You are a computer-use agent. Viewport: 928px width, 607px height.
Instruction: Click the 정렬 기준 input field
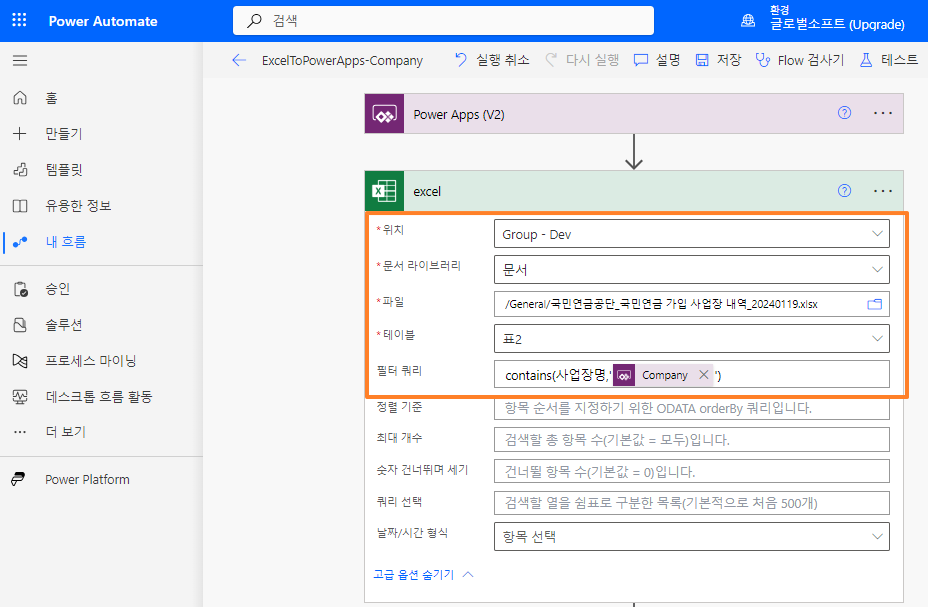[691, 408]
